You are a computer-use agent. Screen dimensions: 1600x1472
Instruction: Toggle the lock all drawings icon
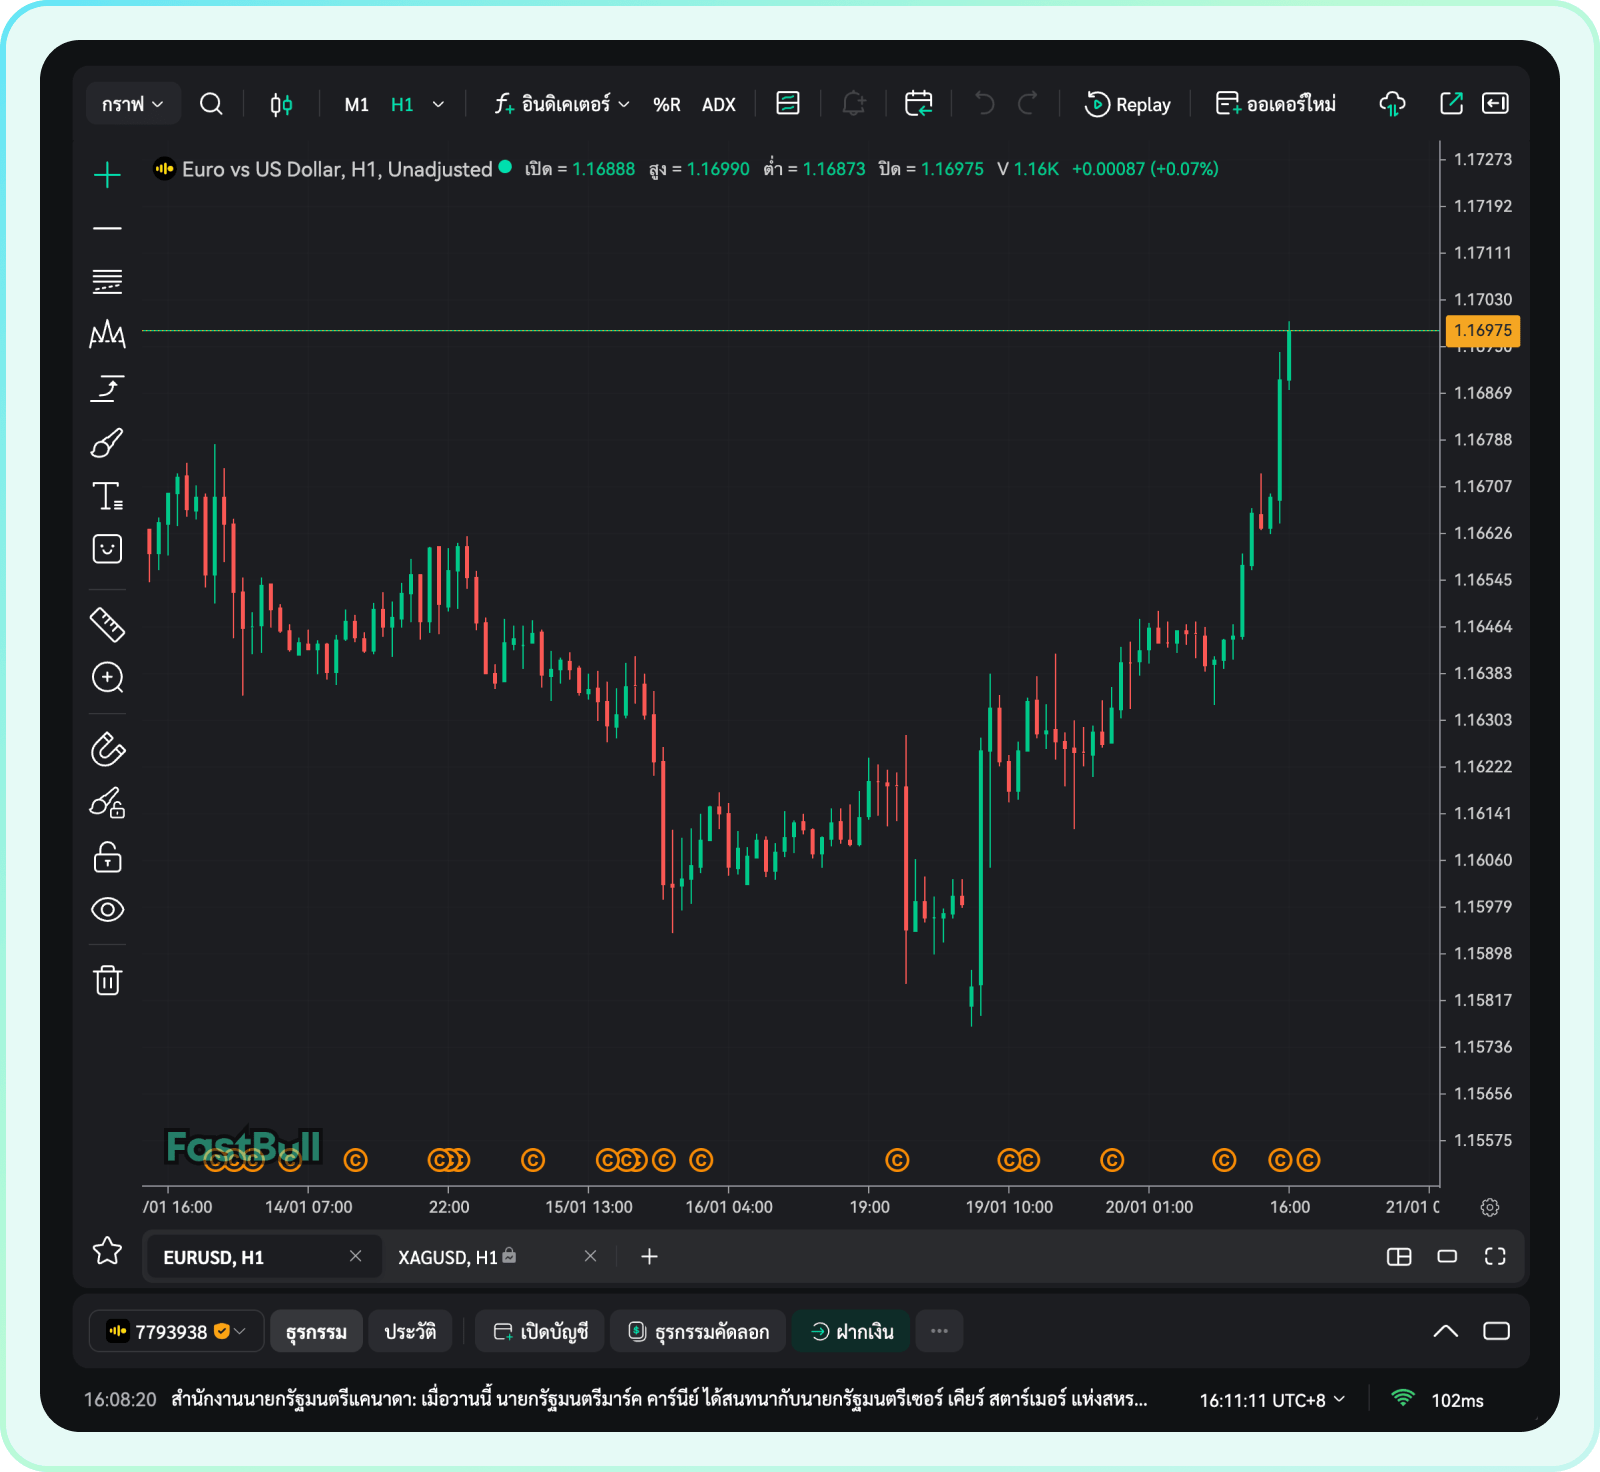tap(107, 857)
